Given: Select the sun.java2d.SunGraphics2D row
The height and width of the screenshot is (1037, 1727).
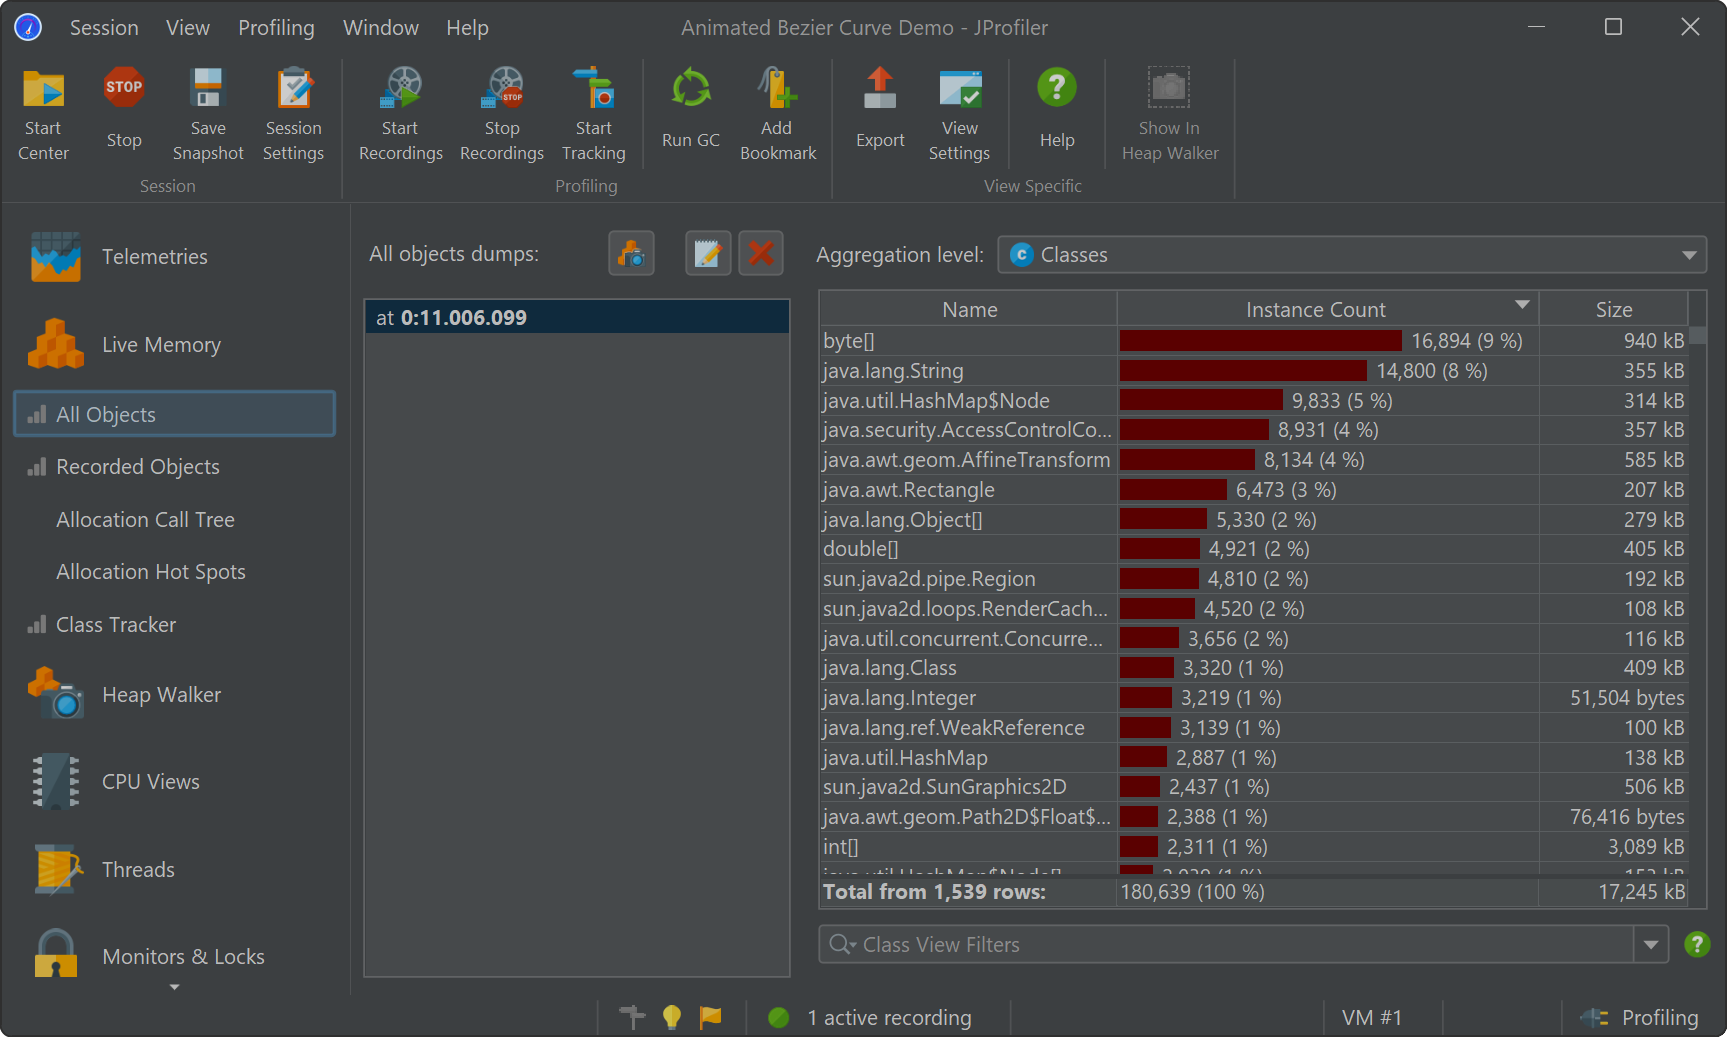Looking at the screenshot, I should (1254, 787).
